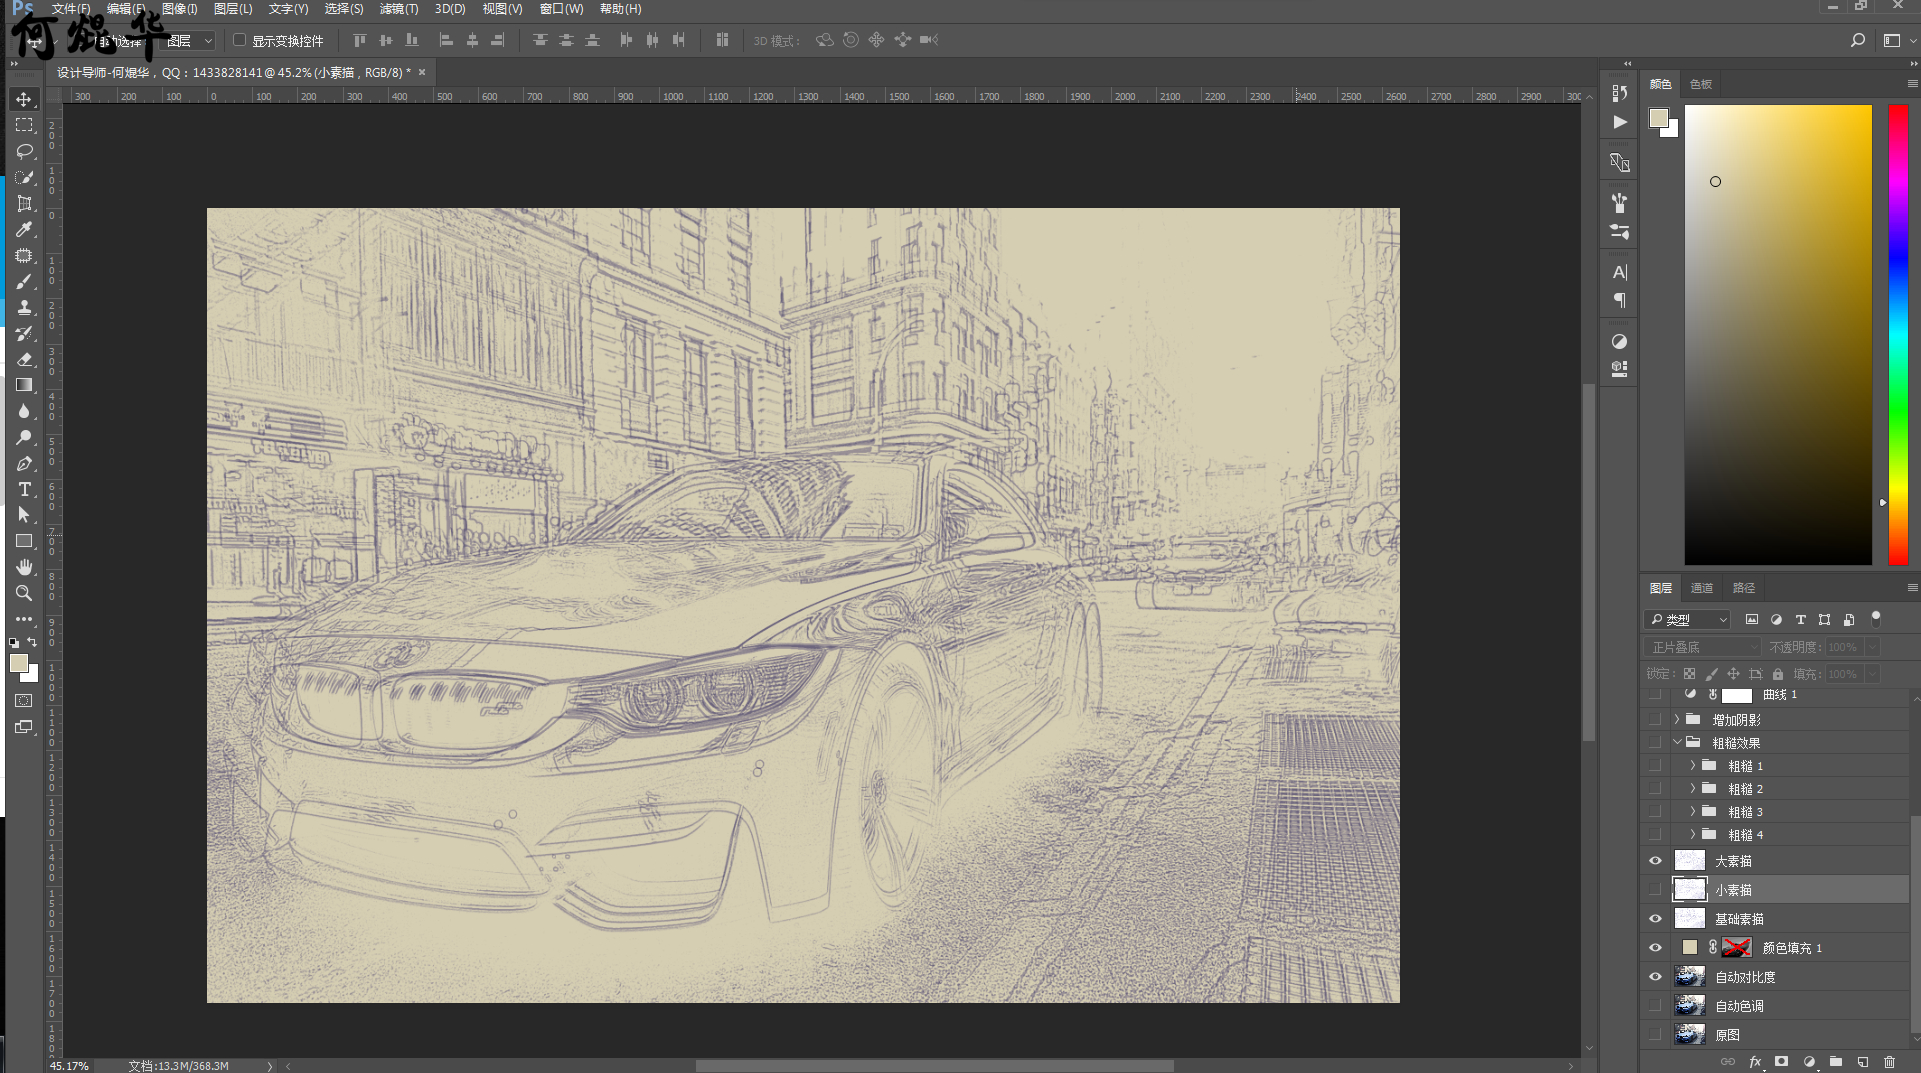Click the 小素描 layer thumbnail
This screenshot has width=1921, height=1073.
coord(1689,890)
